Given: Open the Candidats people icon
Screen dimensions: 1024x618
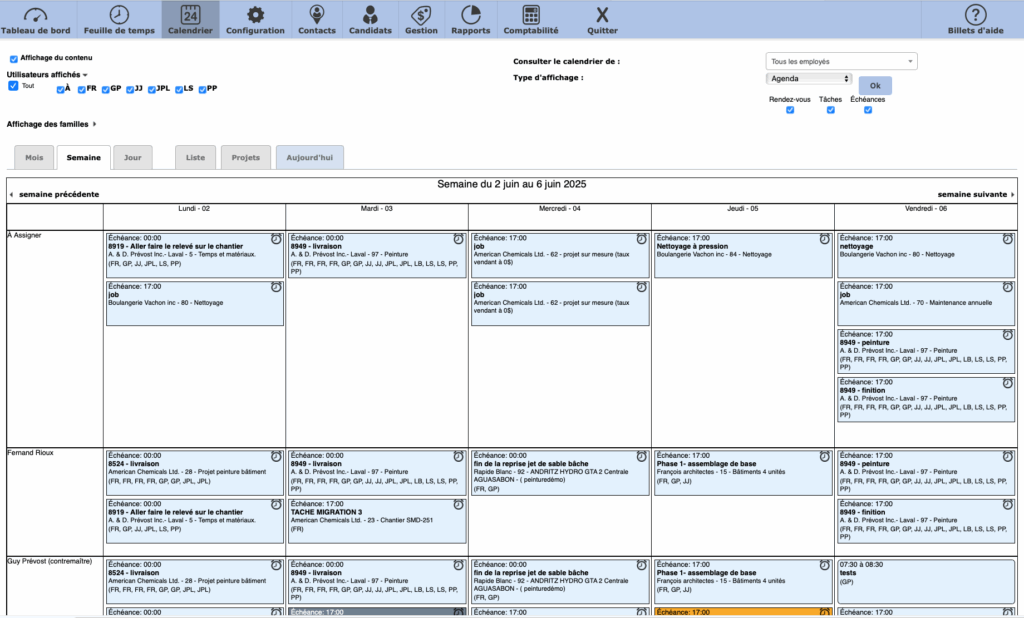Looking at the screenshot, I should (x=370, y=15).
